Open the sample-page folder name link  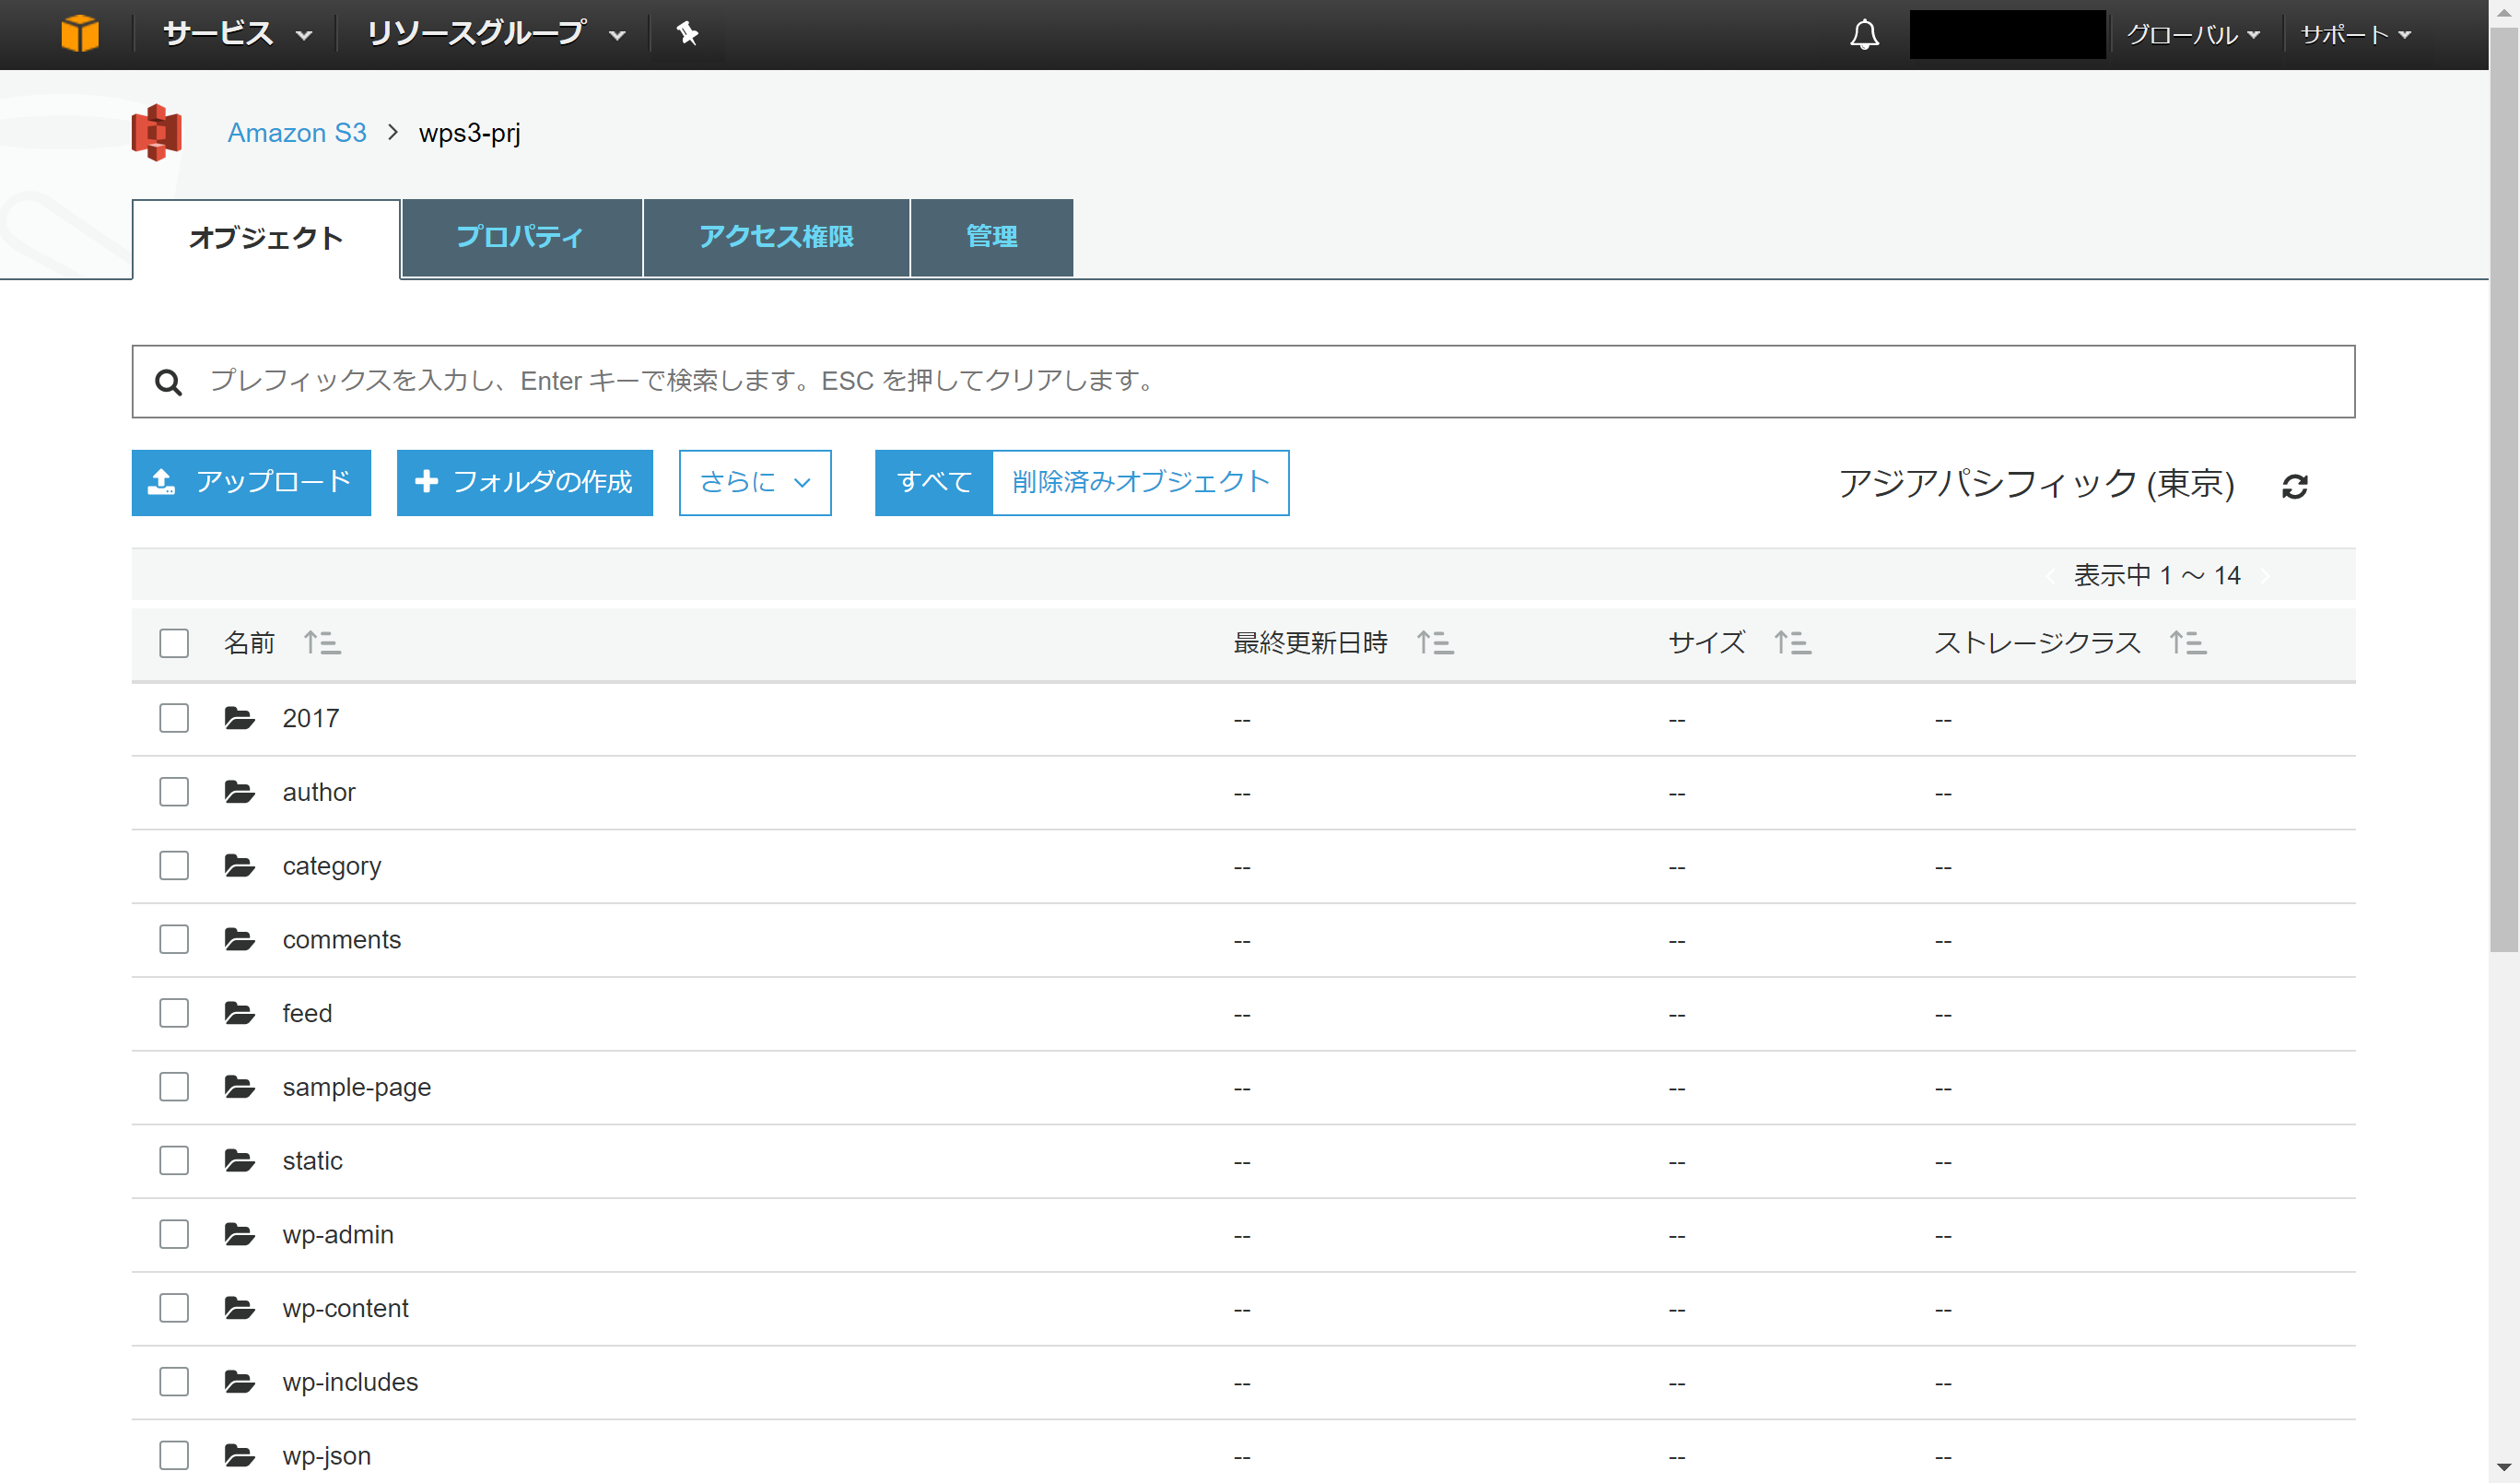(357, 1087)
